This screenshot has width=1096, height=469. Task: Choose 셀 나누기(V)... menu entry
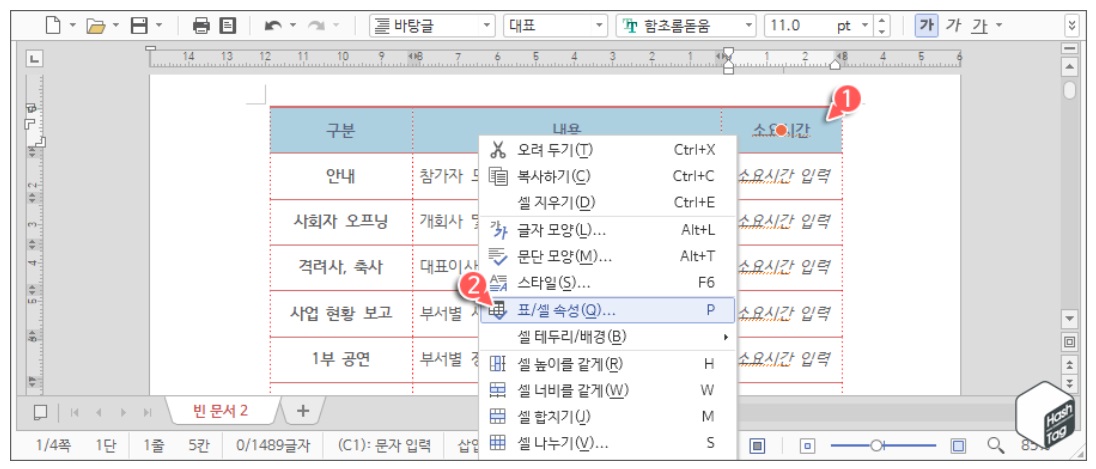[x=607, y=443]
